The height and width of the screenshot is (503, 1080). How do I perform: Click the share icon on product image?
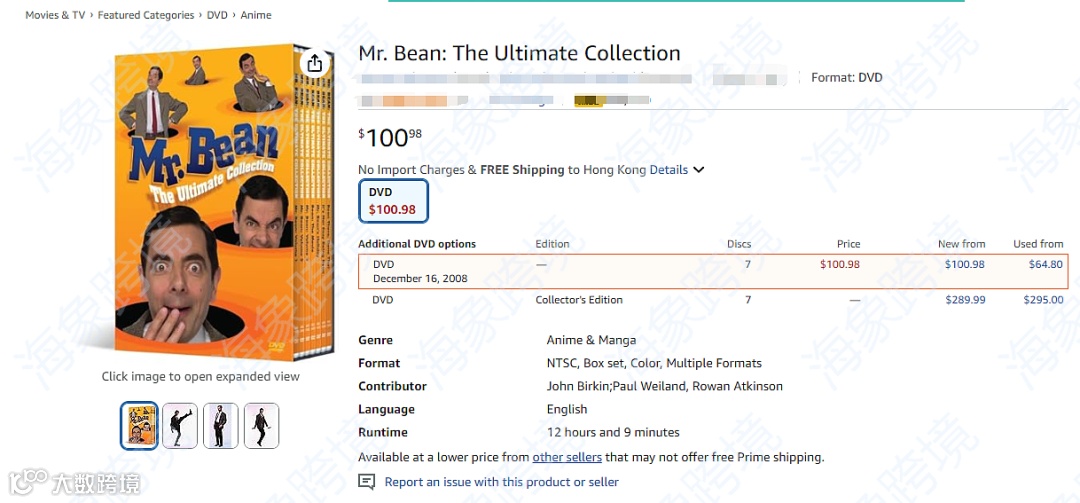(314, 63)
